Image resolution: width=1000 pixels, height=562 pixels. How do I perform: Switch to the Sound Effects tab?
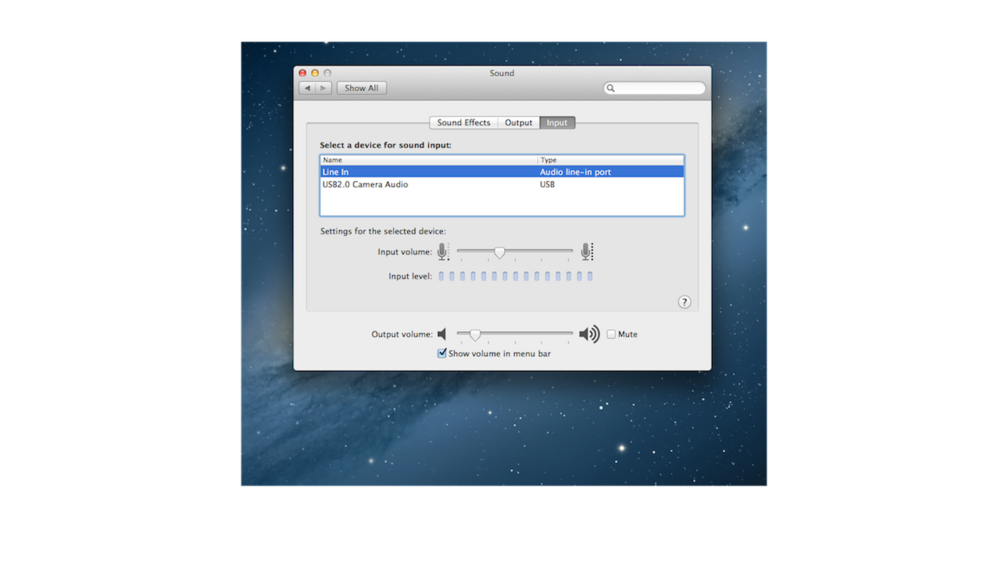[463, 123]
